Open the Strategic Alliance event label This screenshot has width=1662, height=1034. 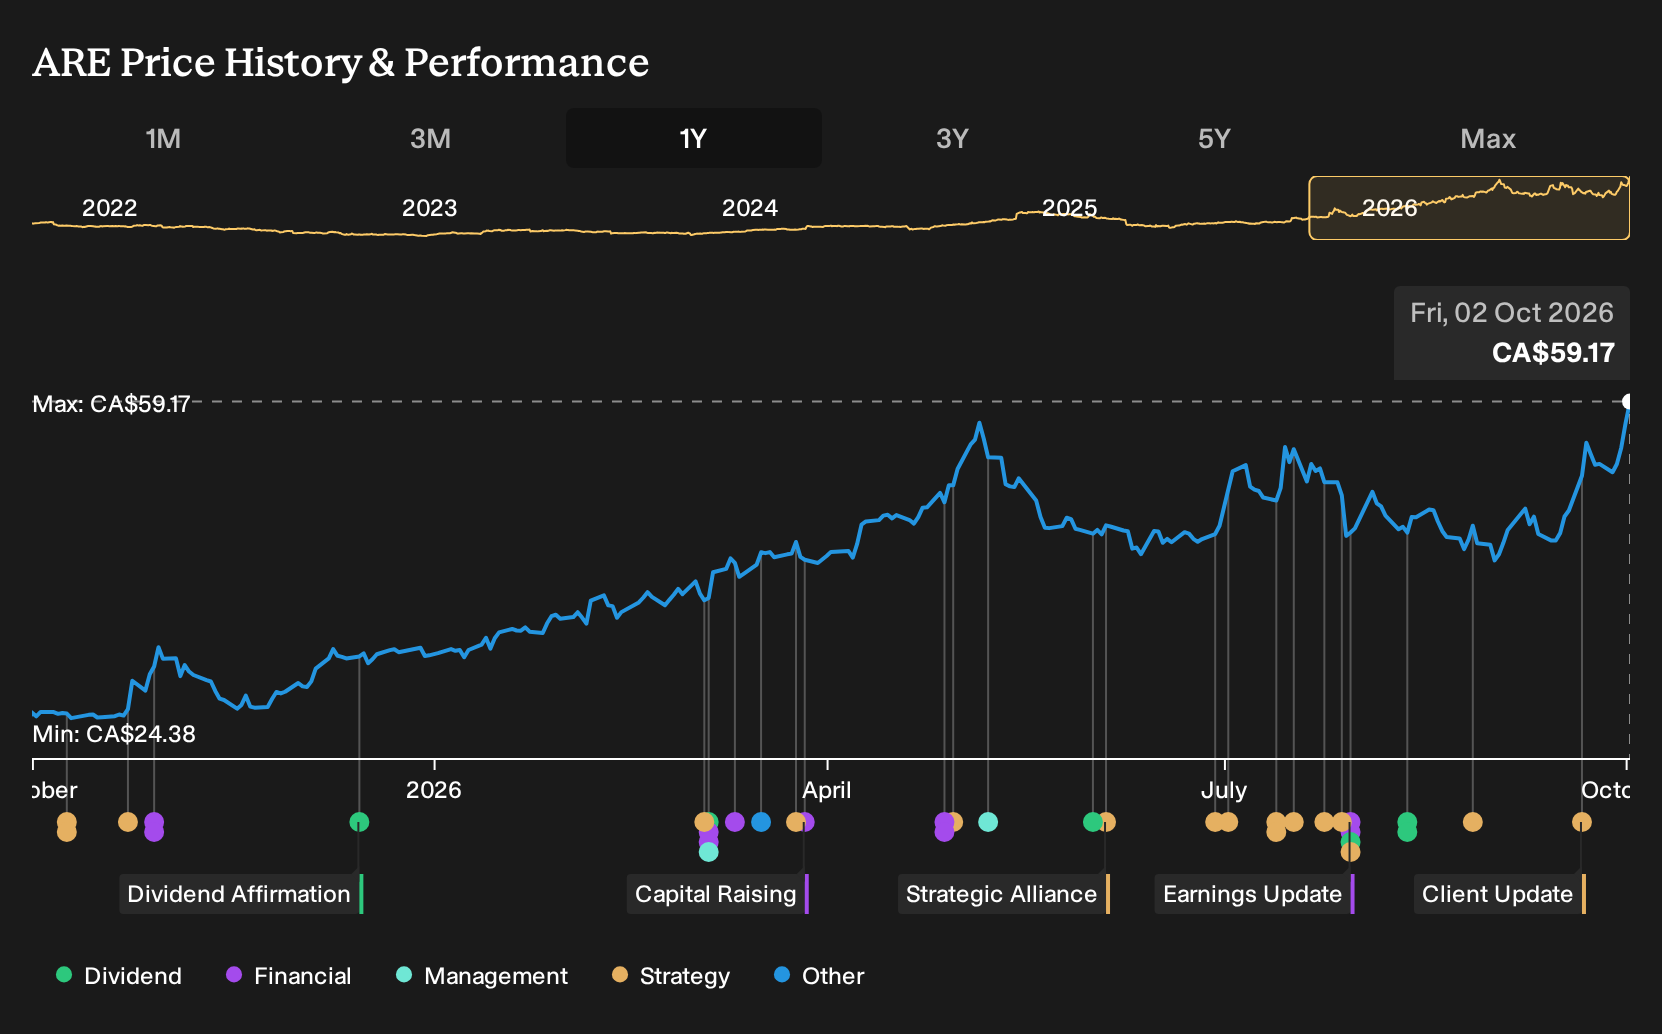(x=1002, y=894)
